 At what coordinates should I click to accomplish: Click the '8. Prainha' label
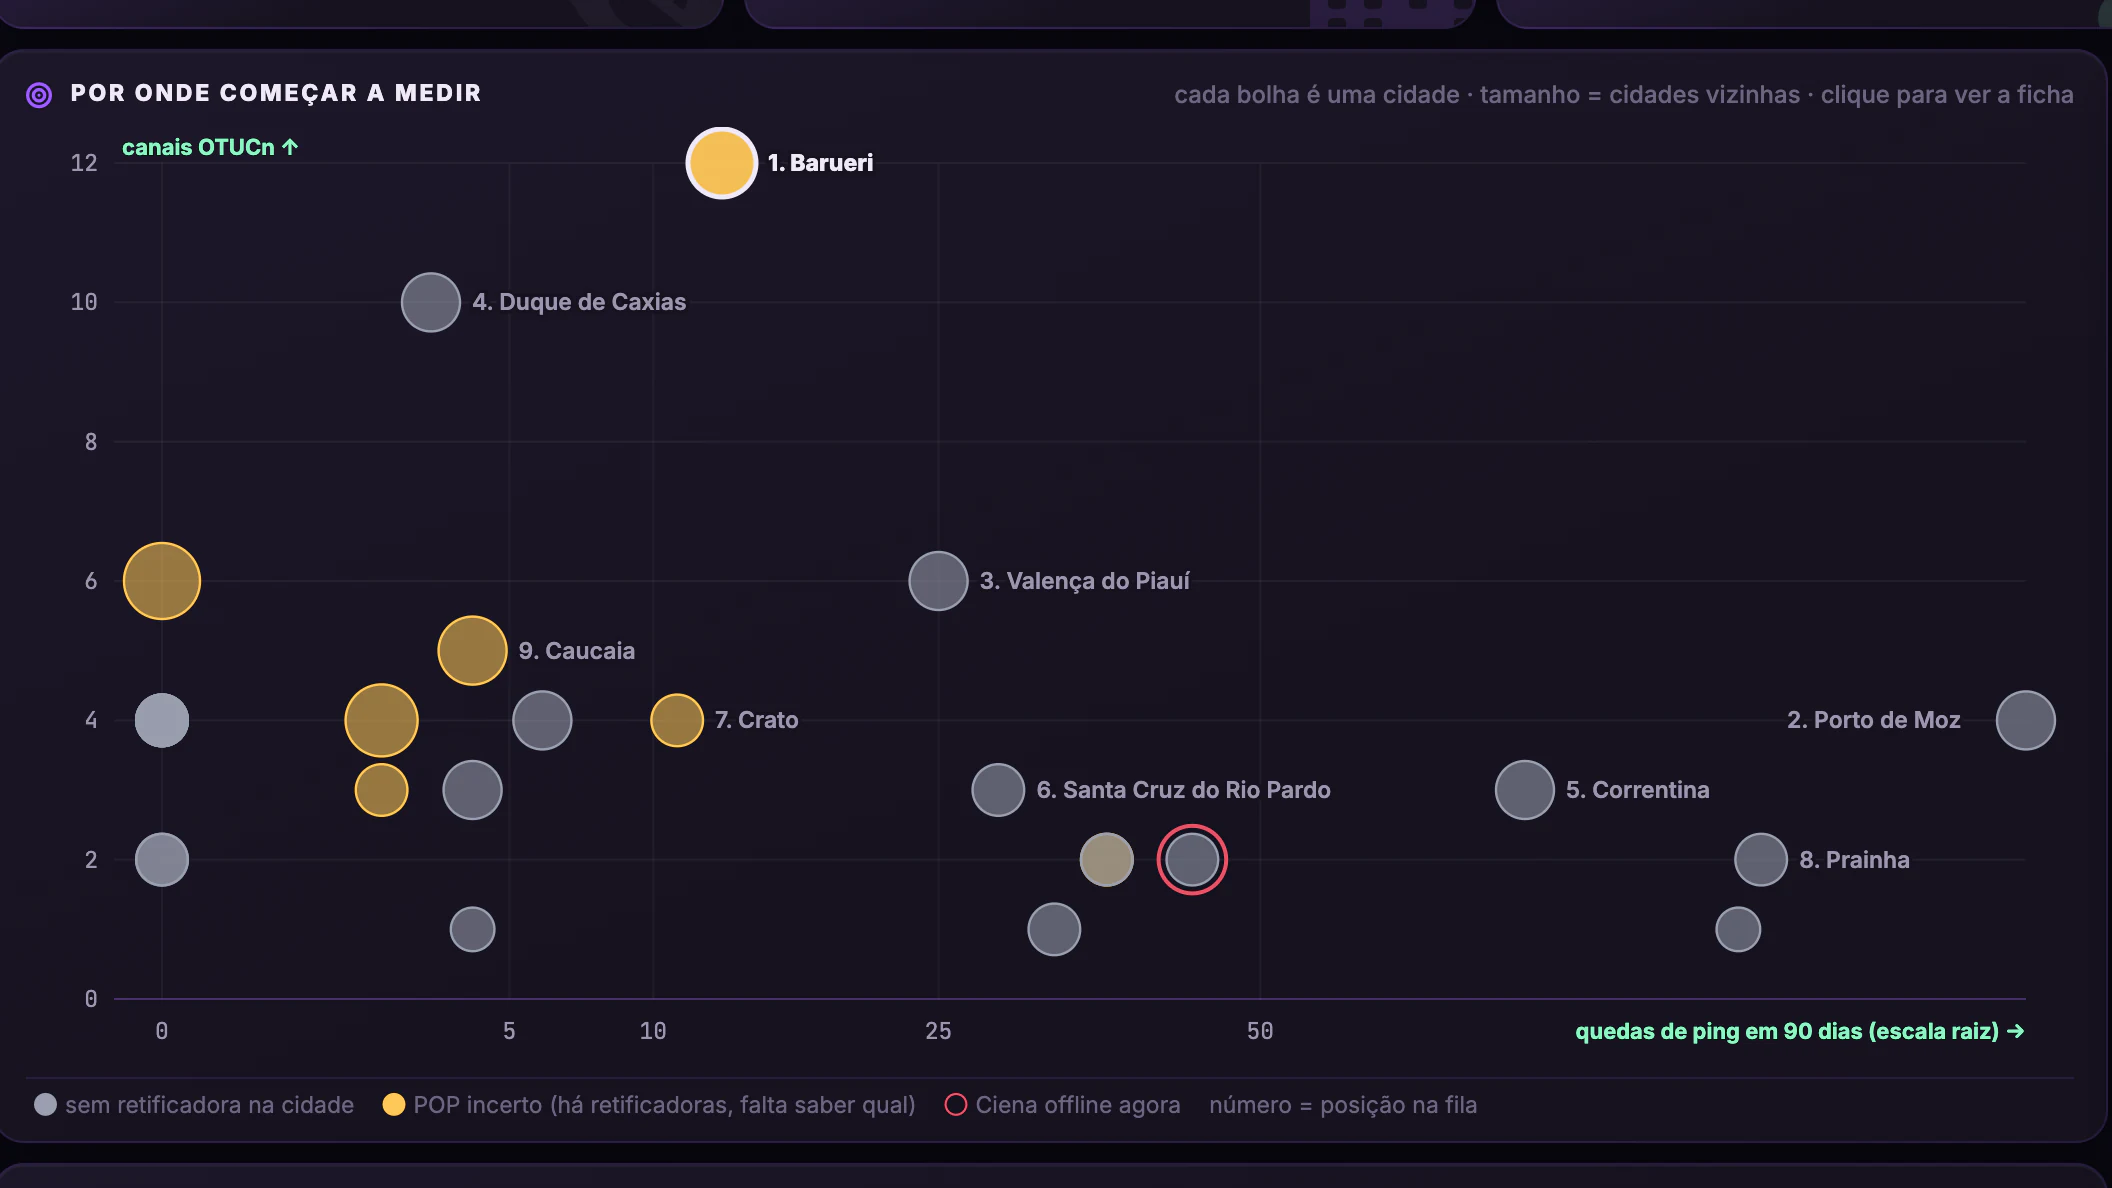1855,860
